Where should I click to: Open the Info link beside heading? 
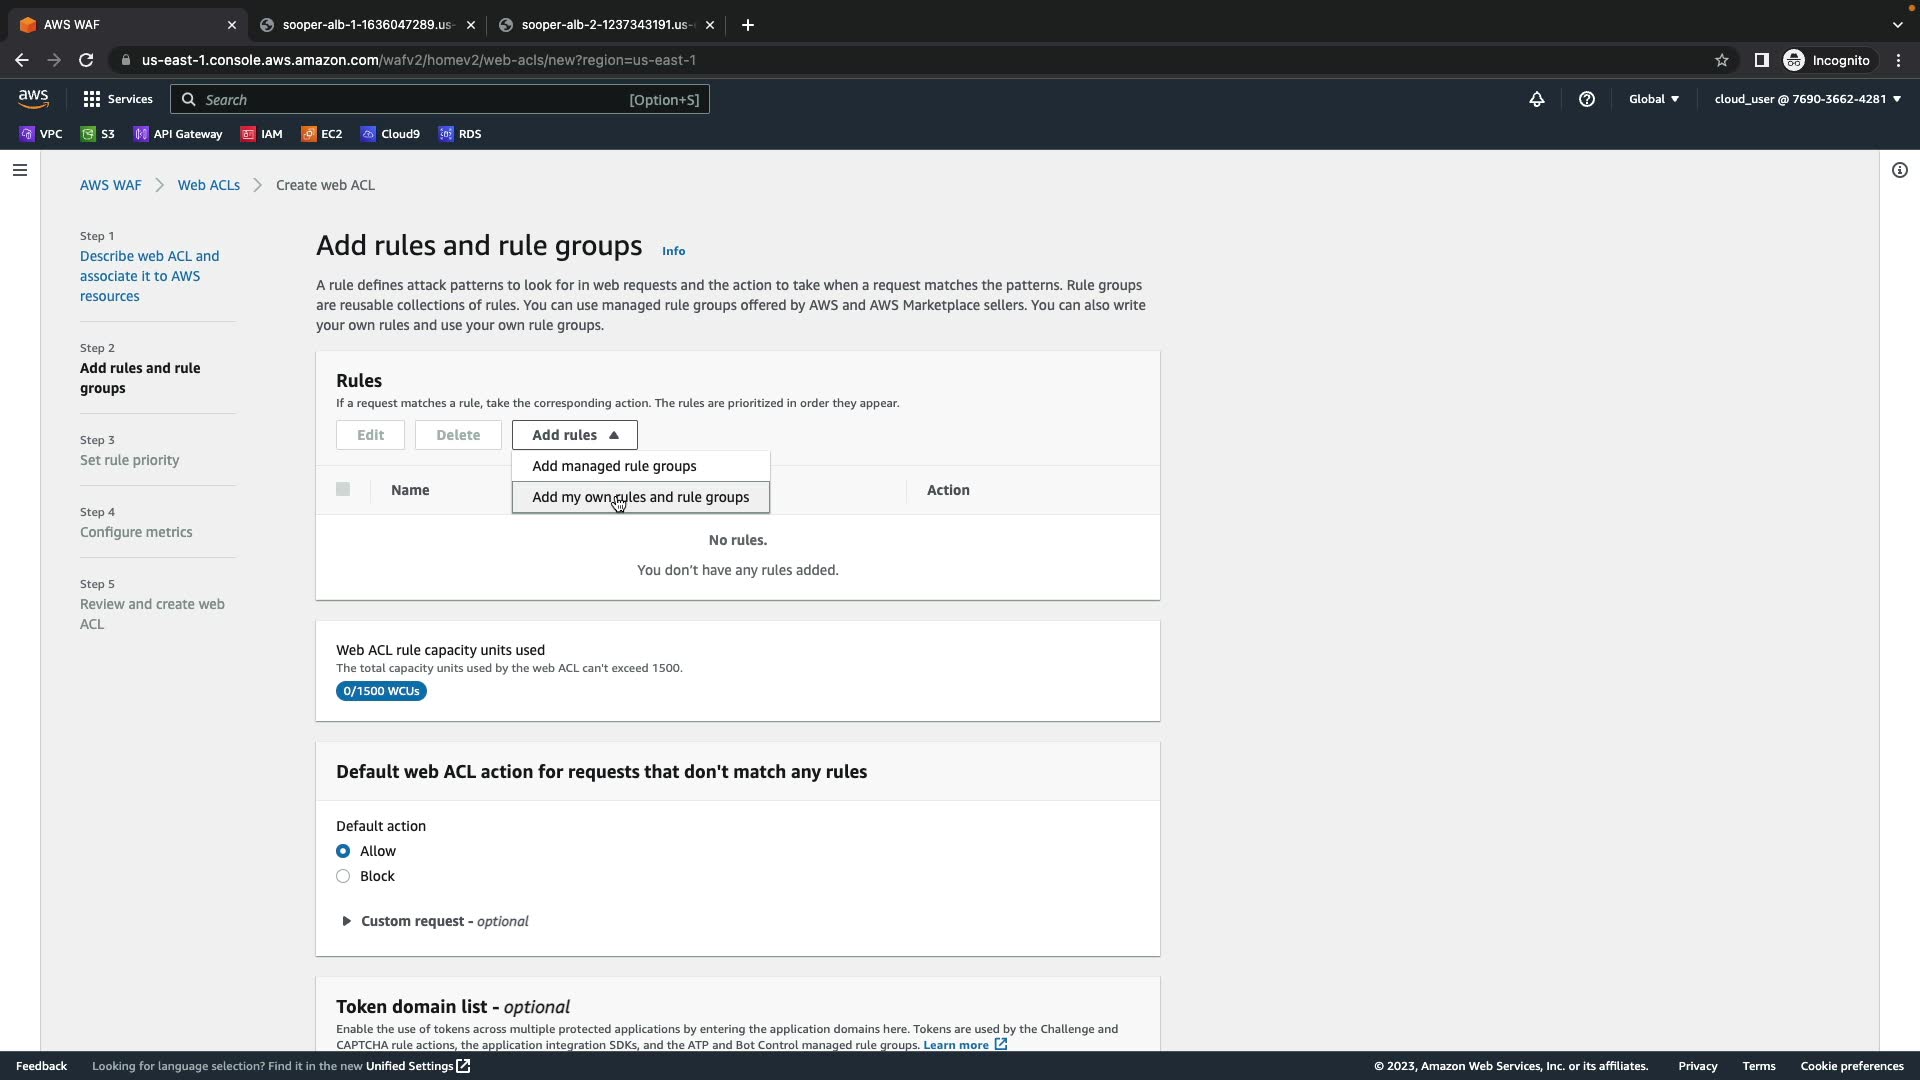coord(673,251)
